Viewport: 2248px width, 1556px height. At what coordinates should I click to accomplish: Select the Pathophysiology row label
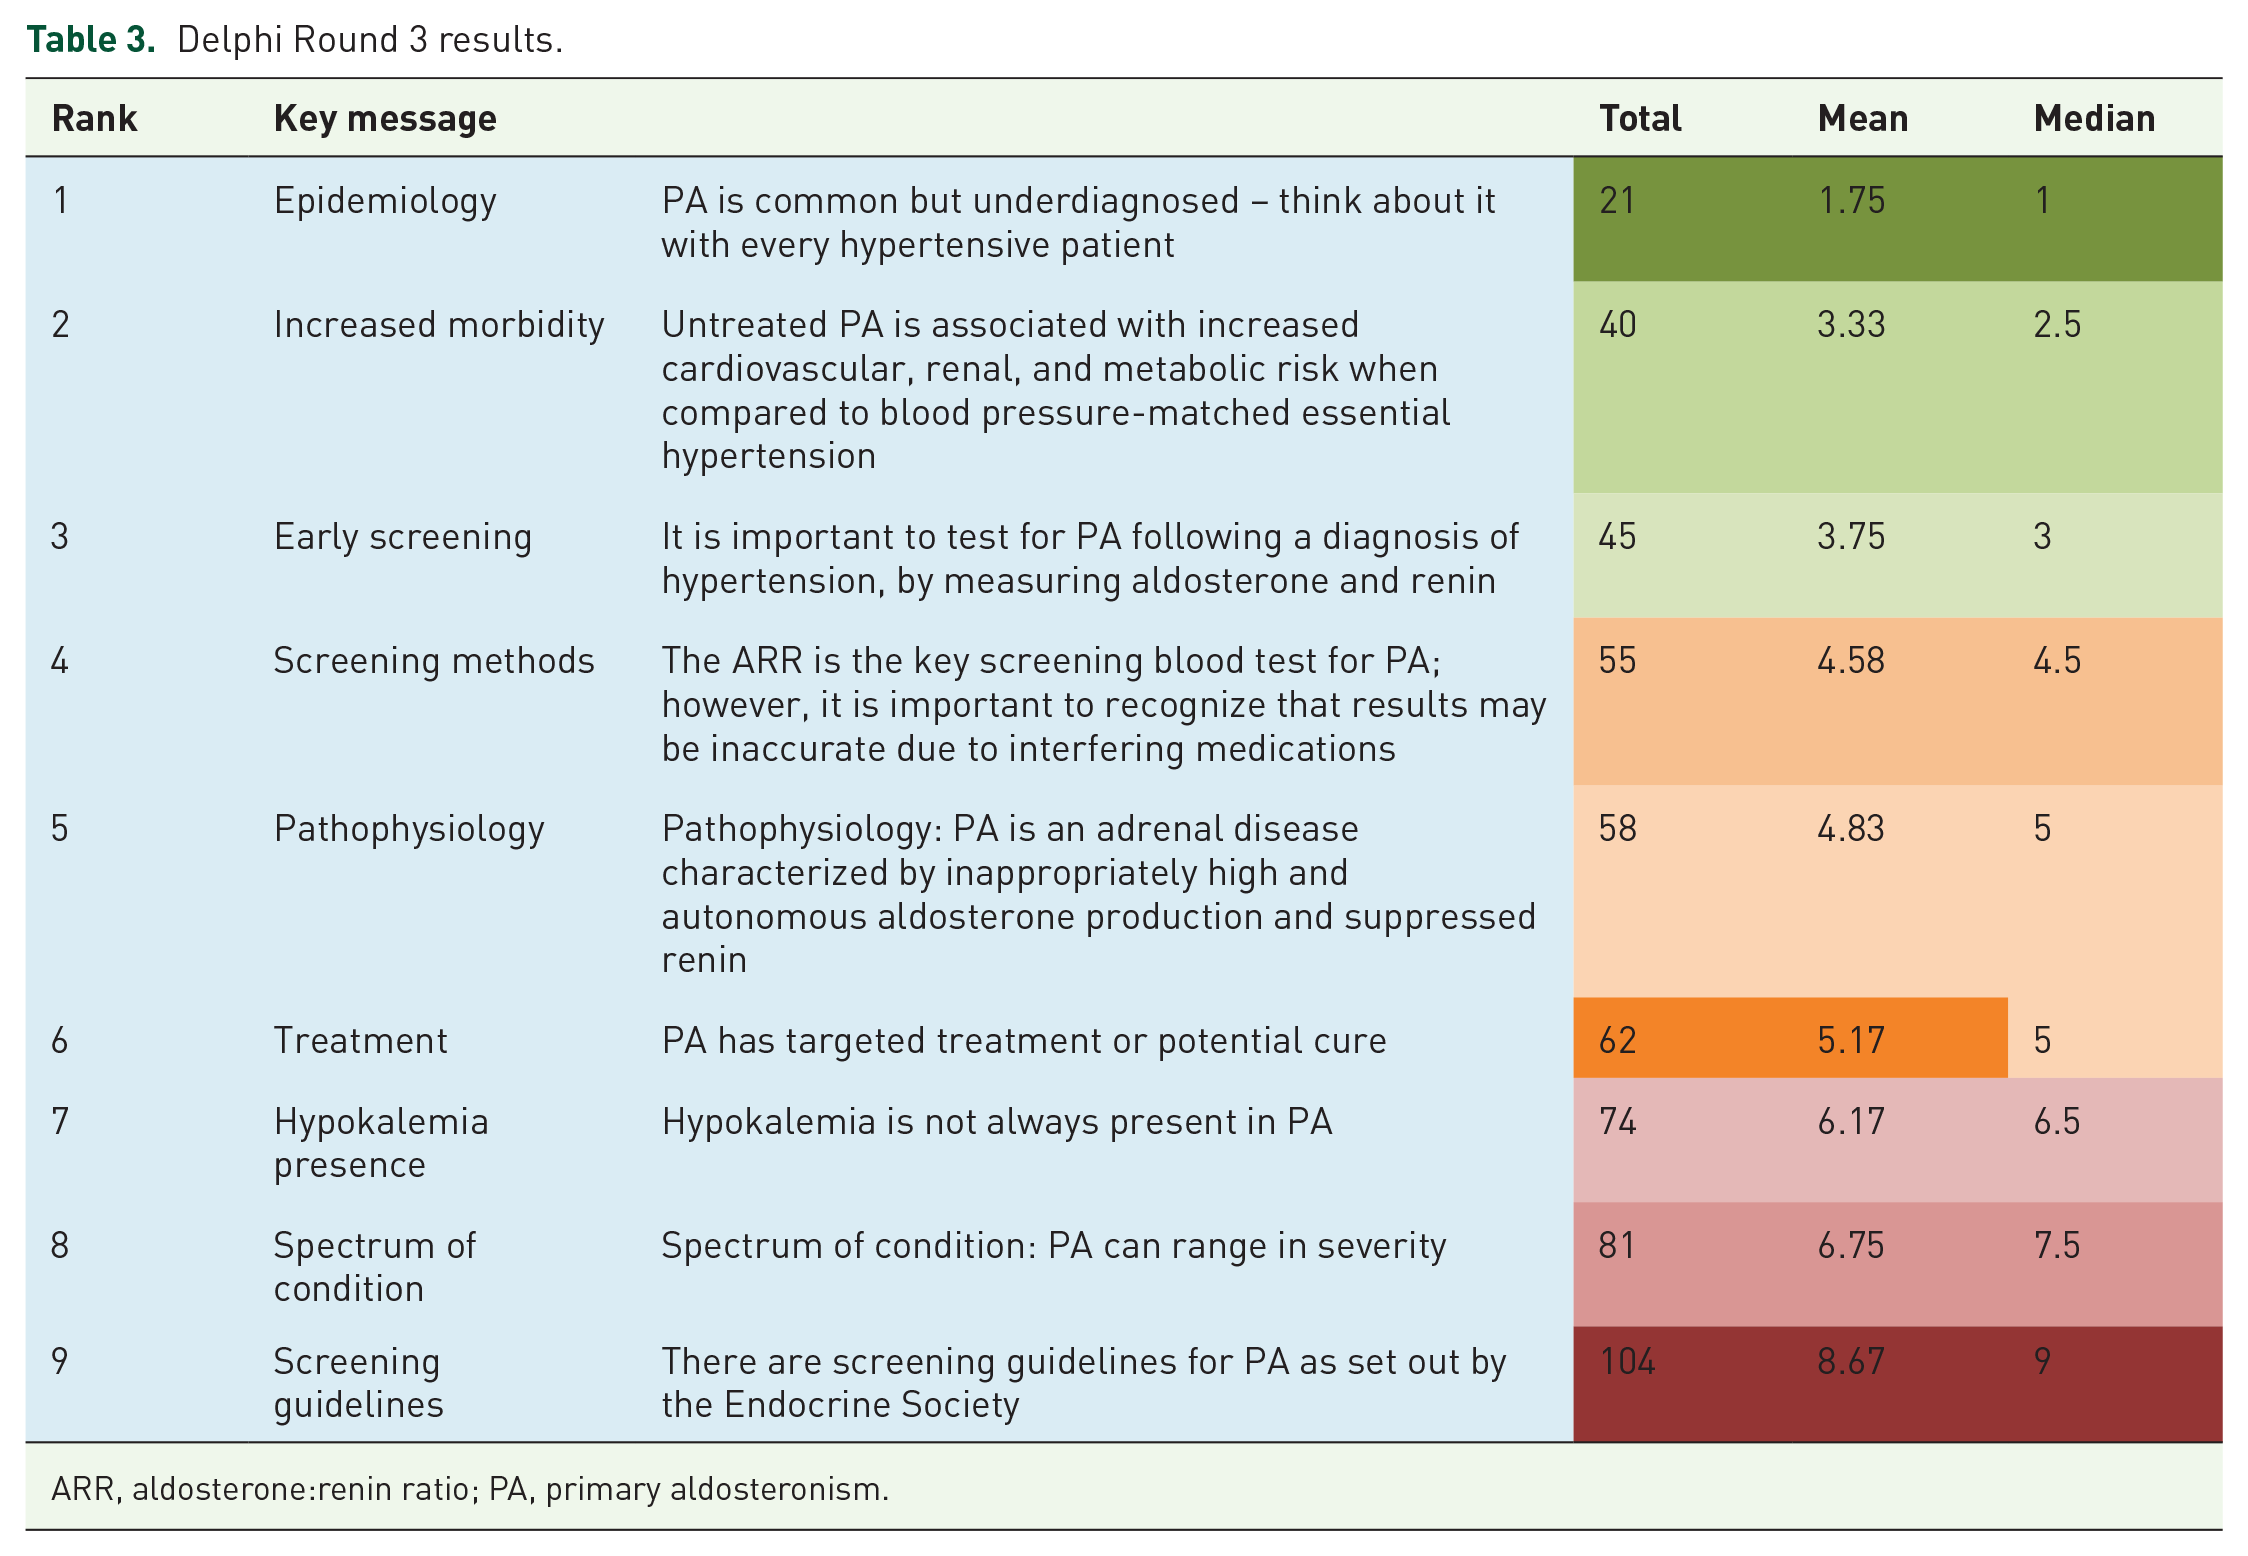coord(409,829)
